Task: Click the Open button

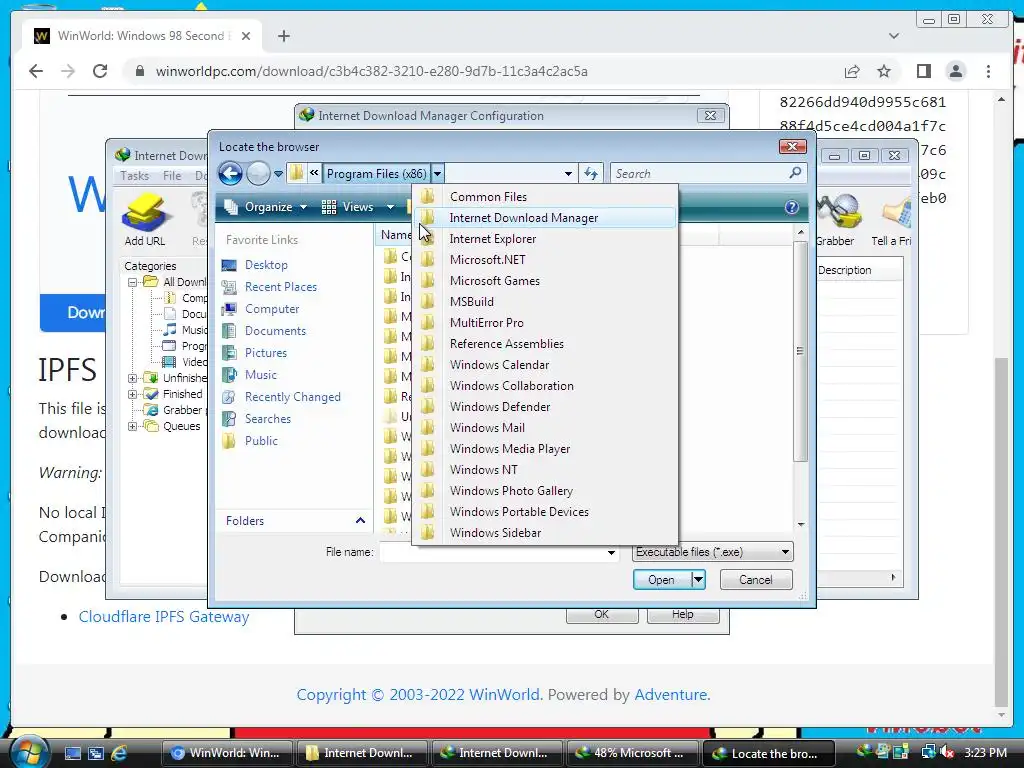Action: (662, 580)
